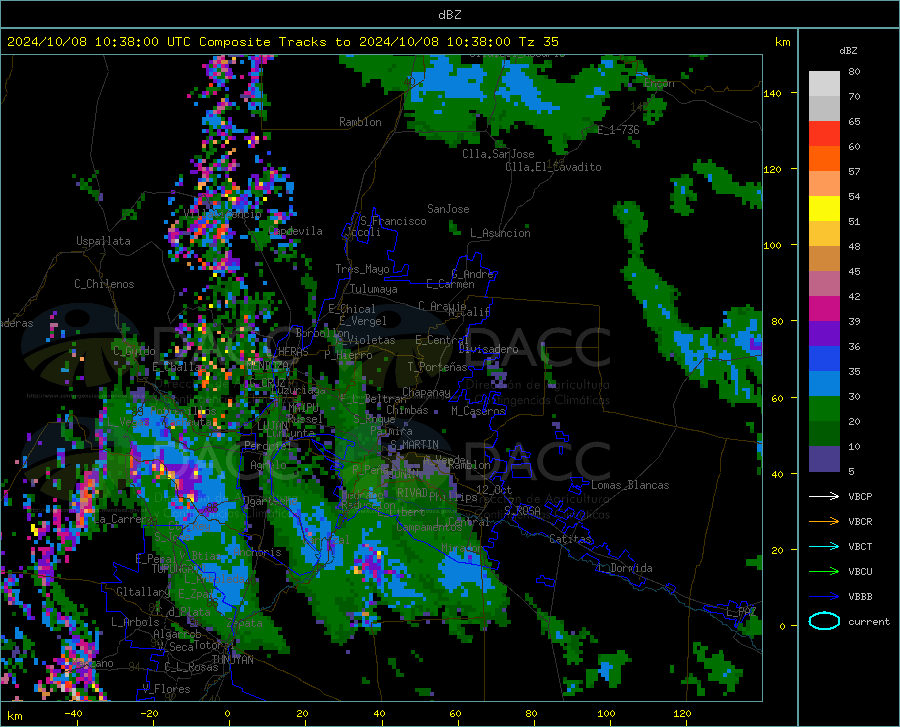The image size is (900, 727).
Task: Click the cyan 'current' ellipse legend icon
Action: (x=824, y=621)
